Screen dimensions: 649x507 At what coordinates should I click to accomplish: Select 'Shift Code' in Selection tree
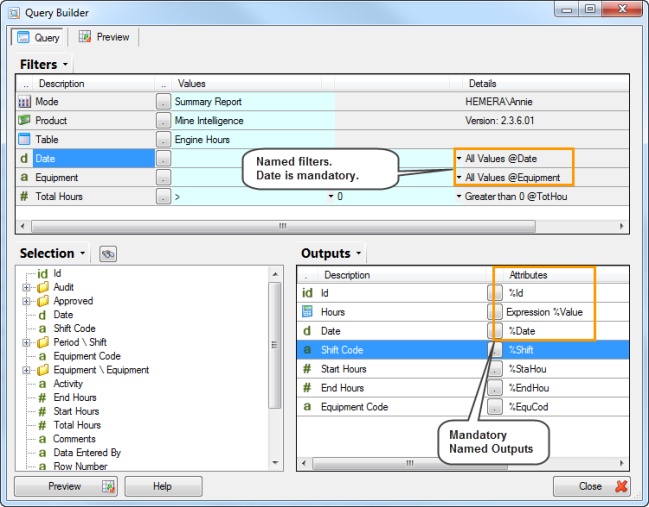tap(75, 329)
